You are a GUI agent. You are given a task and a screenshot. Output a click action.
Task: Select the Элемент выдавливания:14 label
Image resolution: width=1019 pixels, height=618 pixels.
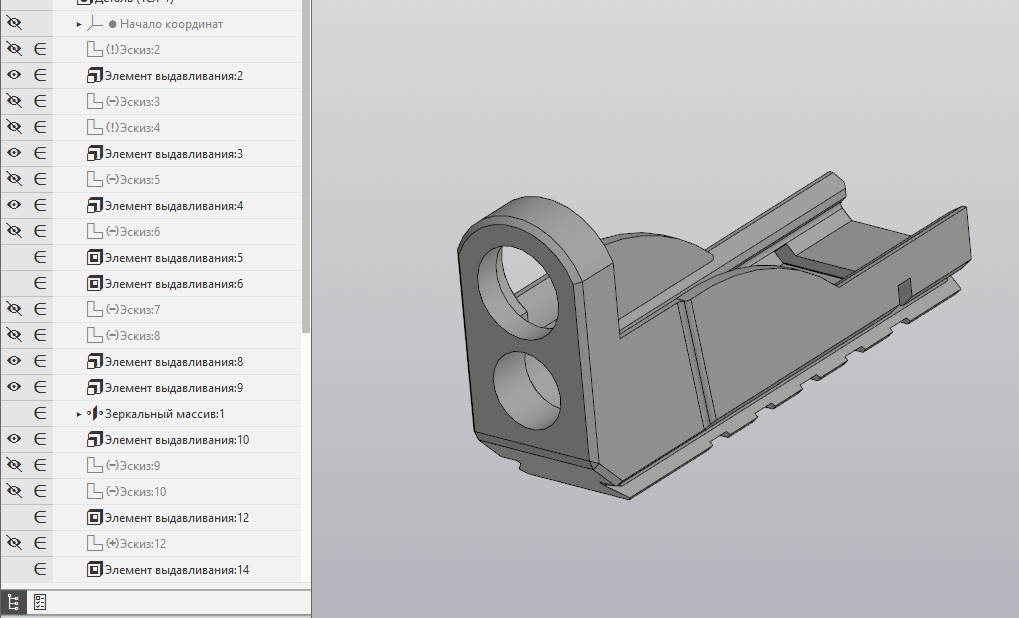click(x=177, y=570)
